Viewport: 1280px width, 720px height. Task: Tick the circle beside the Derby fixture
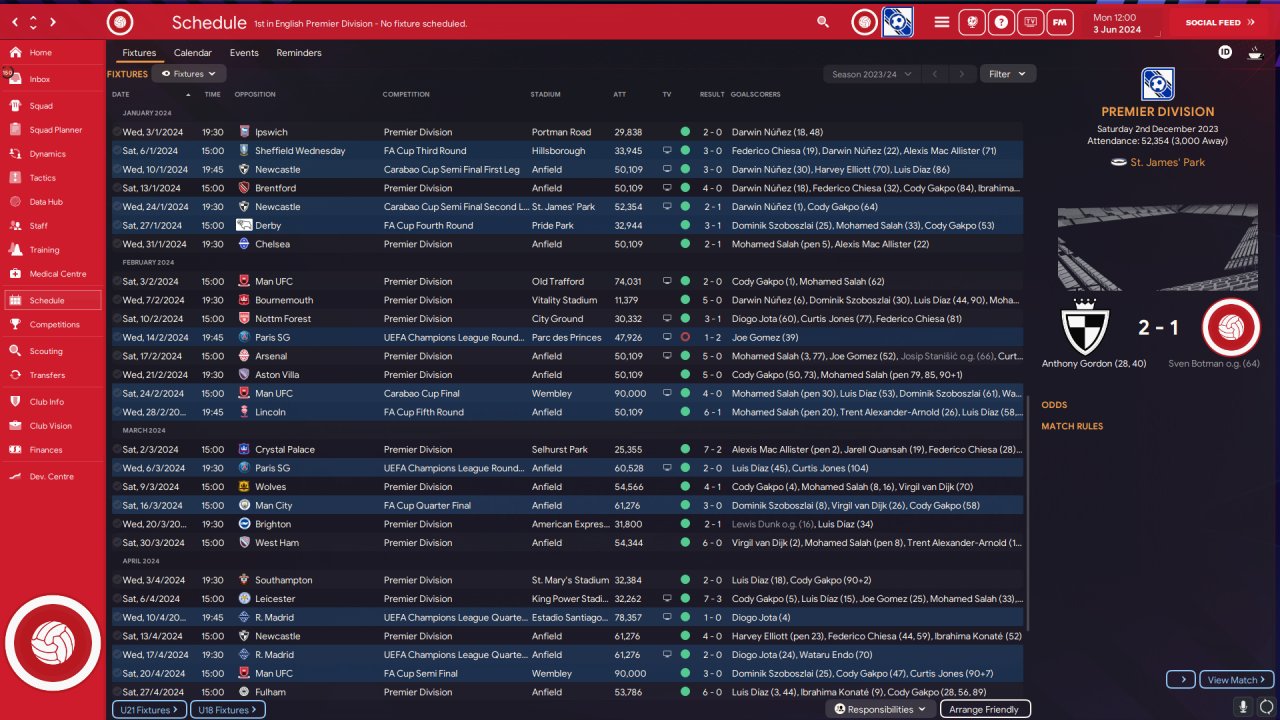(x=116, y=226)
